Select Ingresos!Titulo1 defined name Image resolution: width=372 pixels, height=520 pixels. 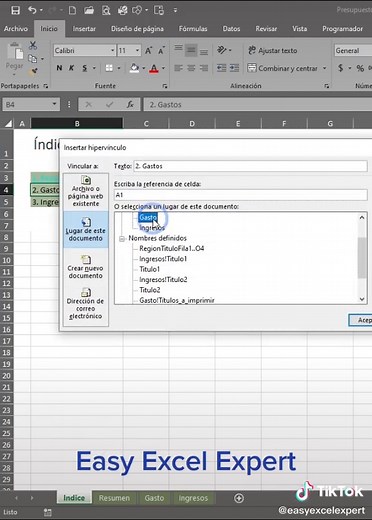point(163,259)
